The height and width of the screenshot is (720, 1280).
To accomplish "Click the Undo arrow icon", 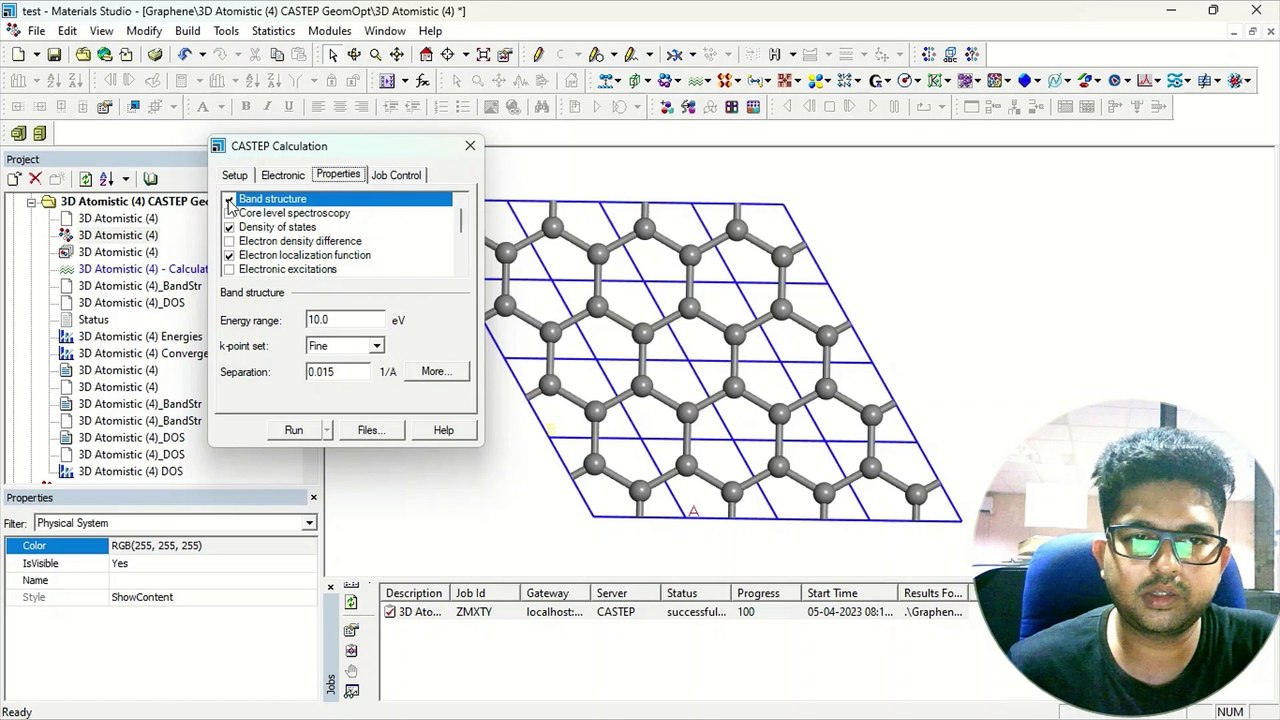I will (x=184, y=55).
